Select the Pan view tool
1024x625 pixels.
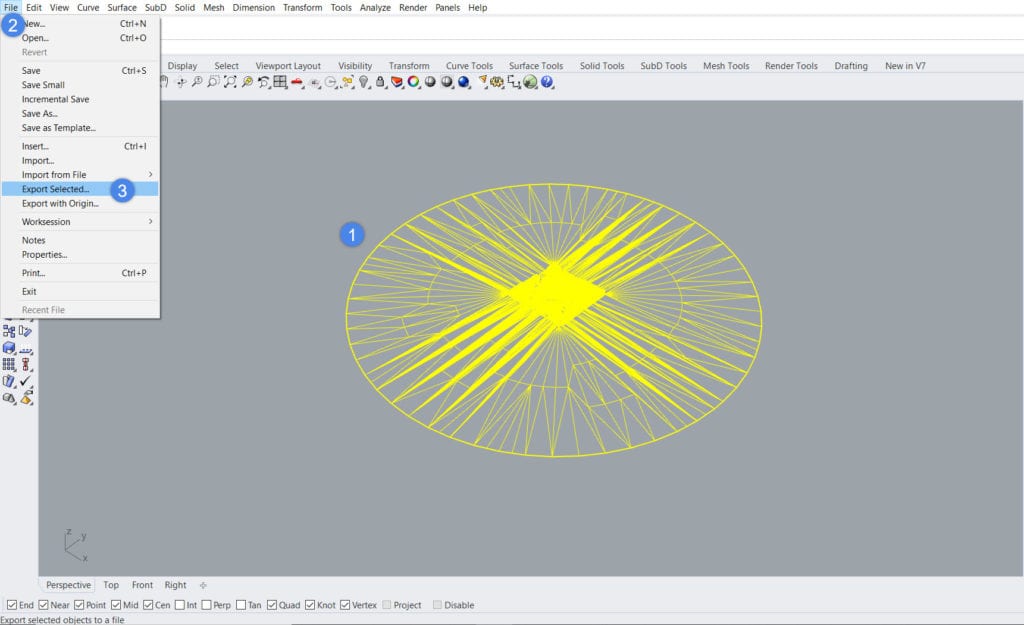click(165, 84)
